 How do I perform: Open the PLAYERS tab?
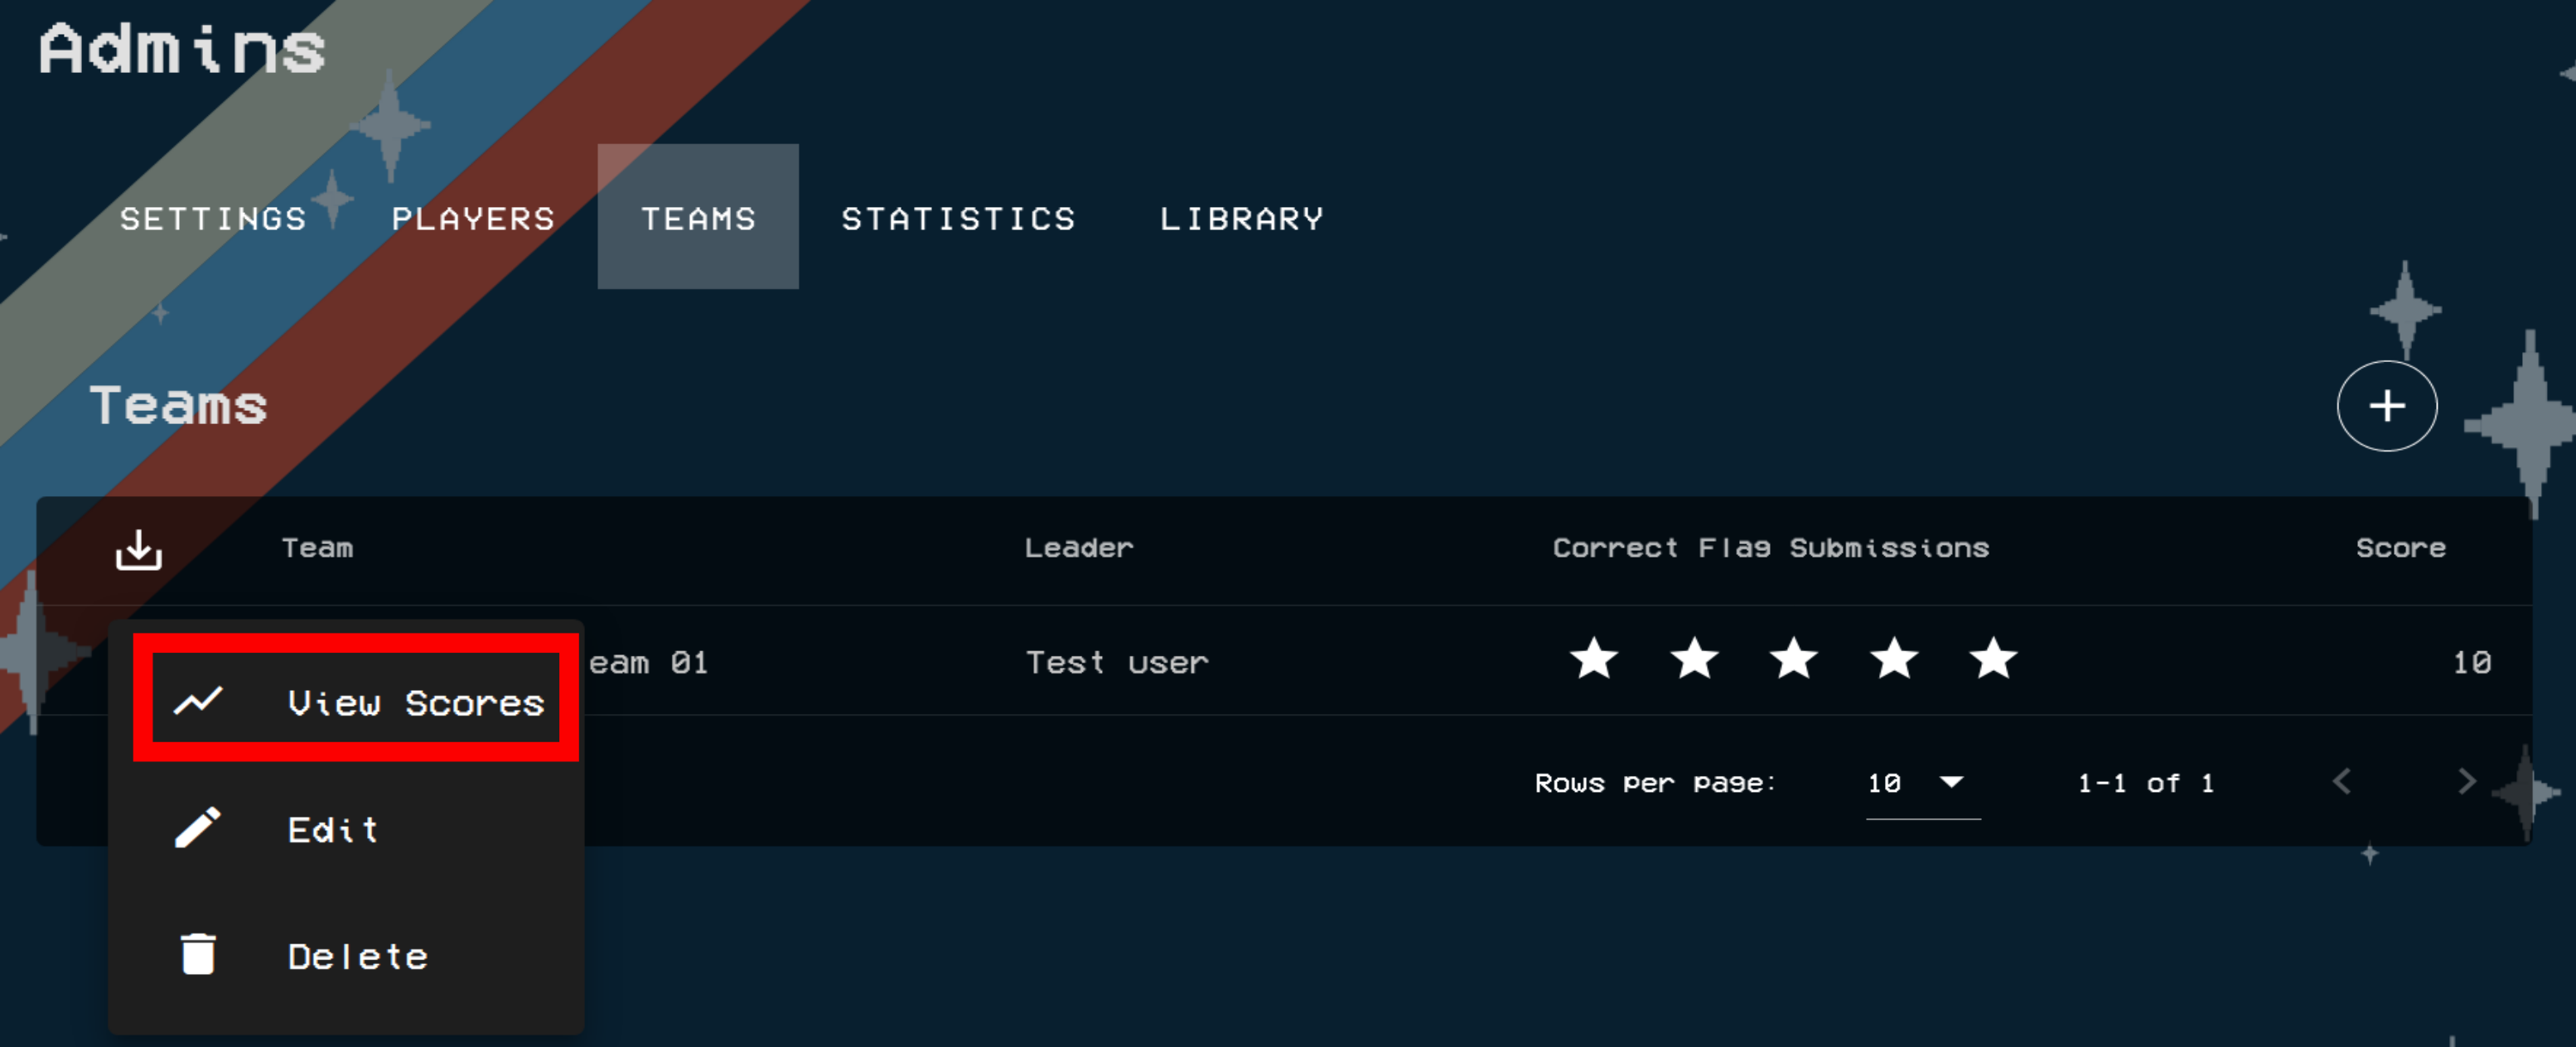click(x=472, y=218)
